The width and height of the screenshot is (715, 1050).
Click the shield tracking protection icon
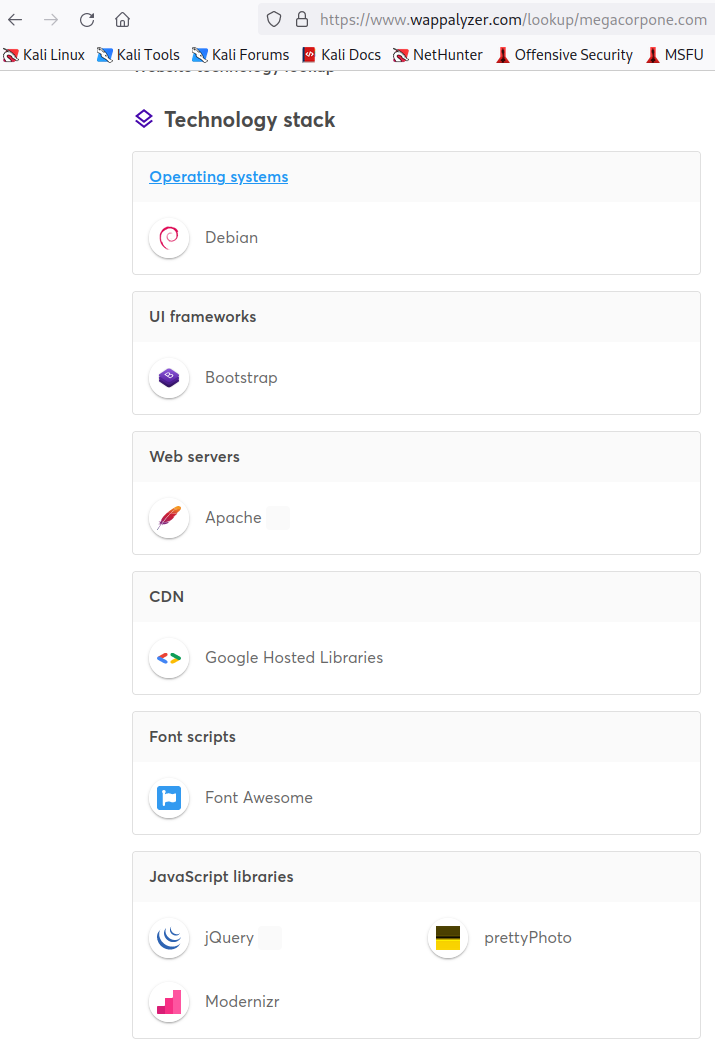coord(275,19)
